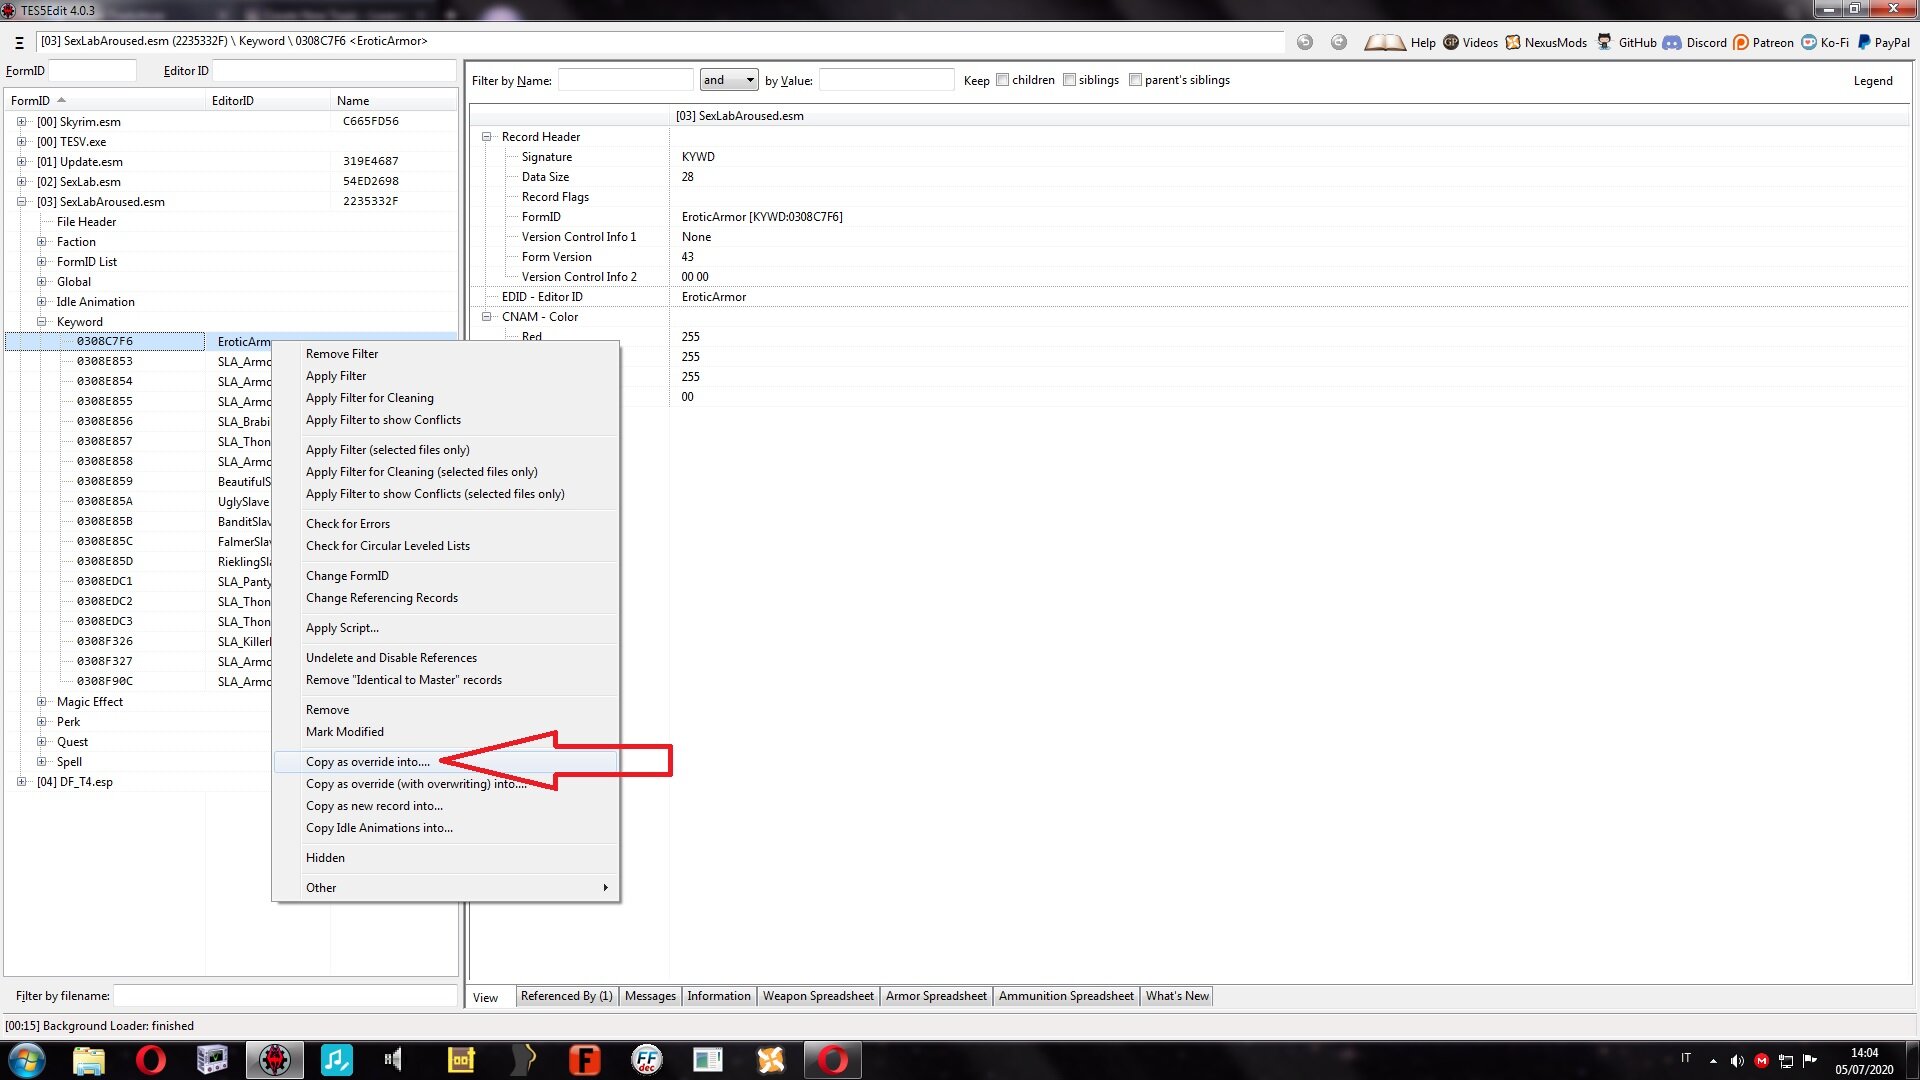Select the File Header tree item
Viewport: 1920px width, 1080px height.
pyautogui.click(x=86, y=222)
